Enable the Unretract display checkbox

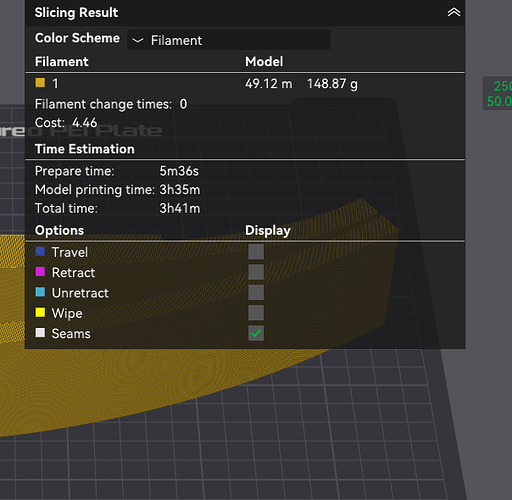(x=256, y=292)
